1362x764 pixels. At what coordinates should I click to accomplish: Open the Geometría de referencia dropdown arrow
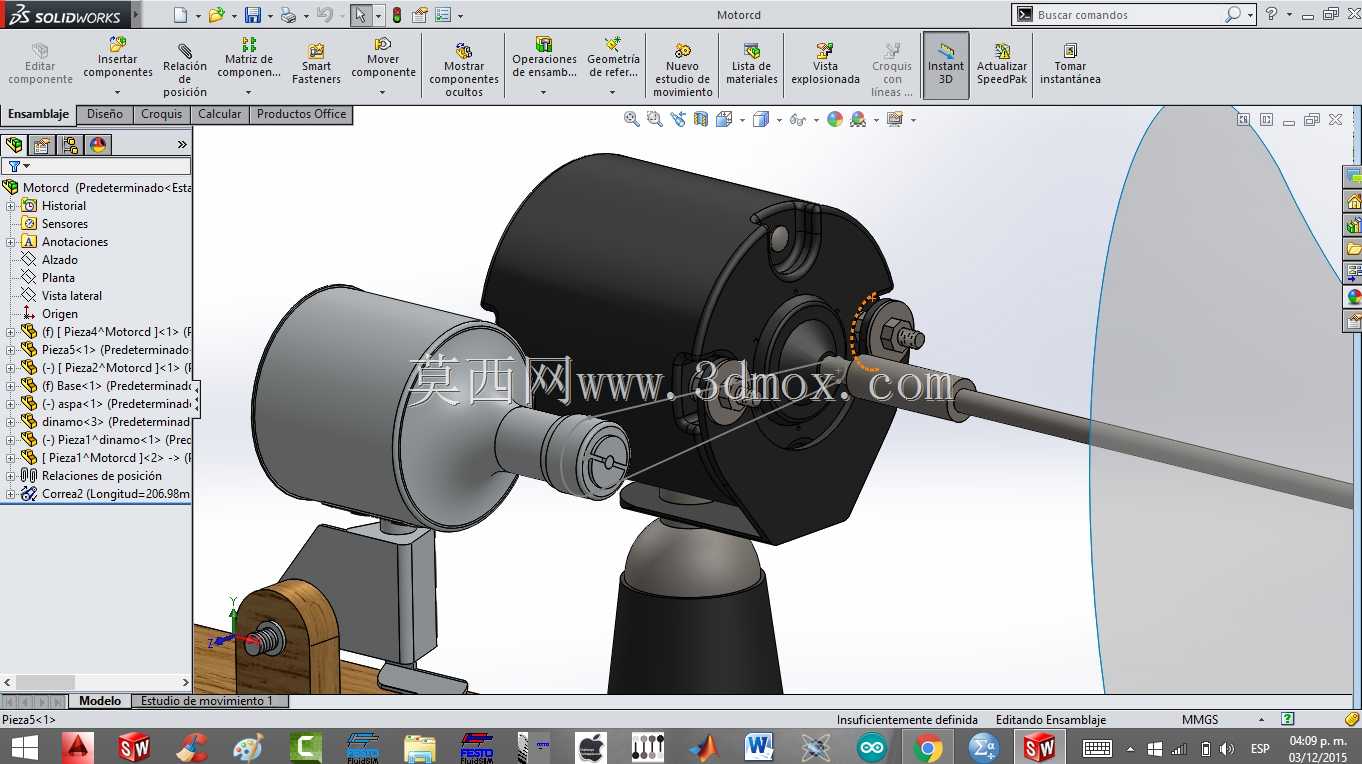[613, 93]
